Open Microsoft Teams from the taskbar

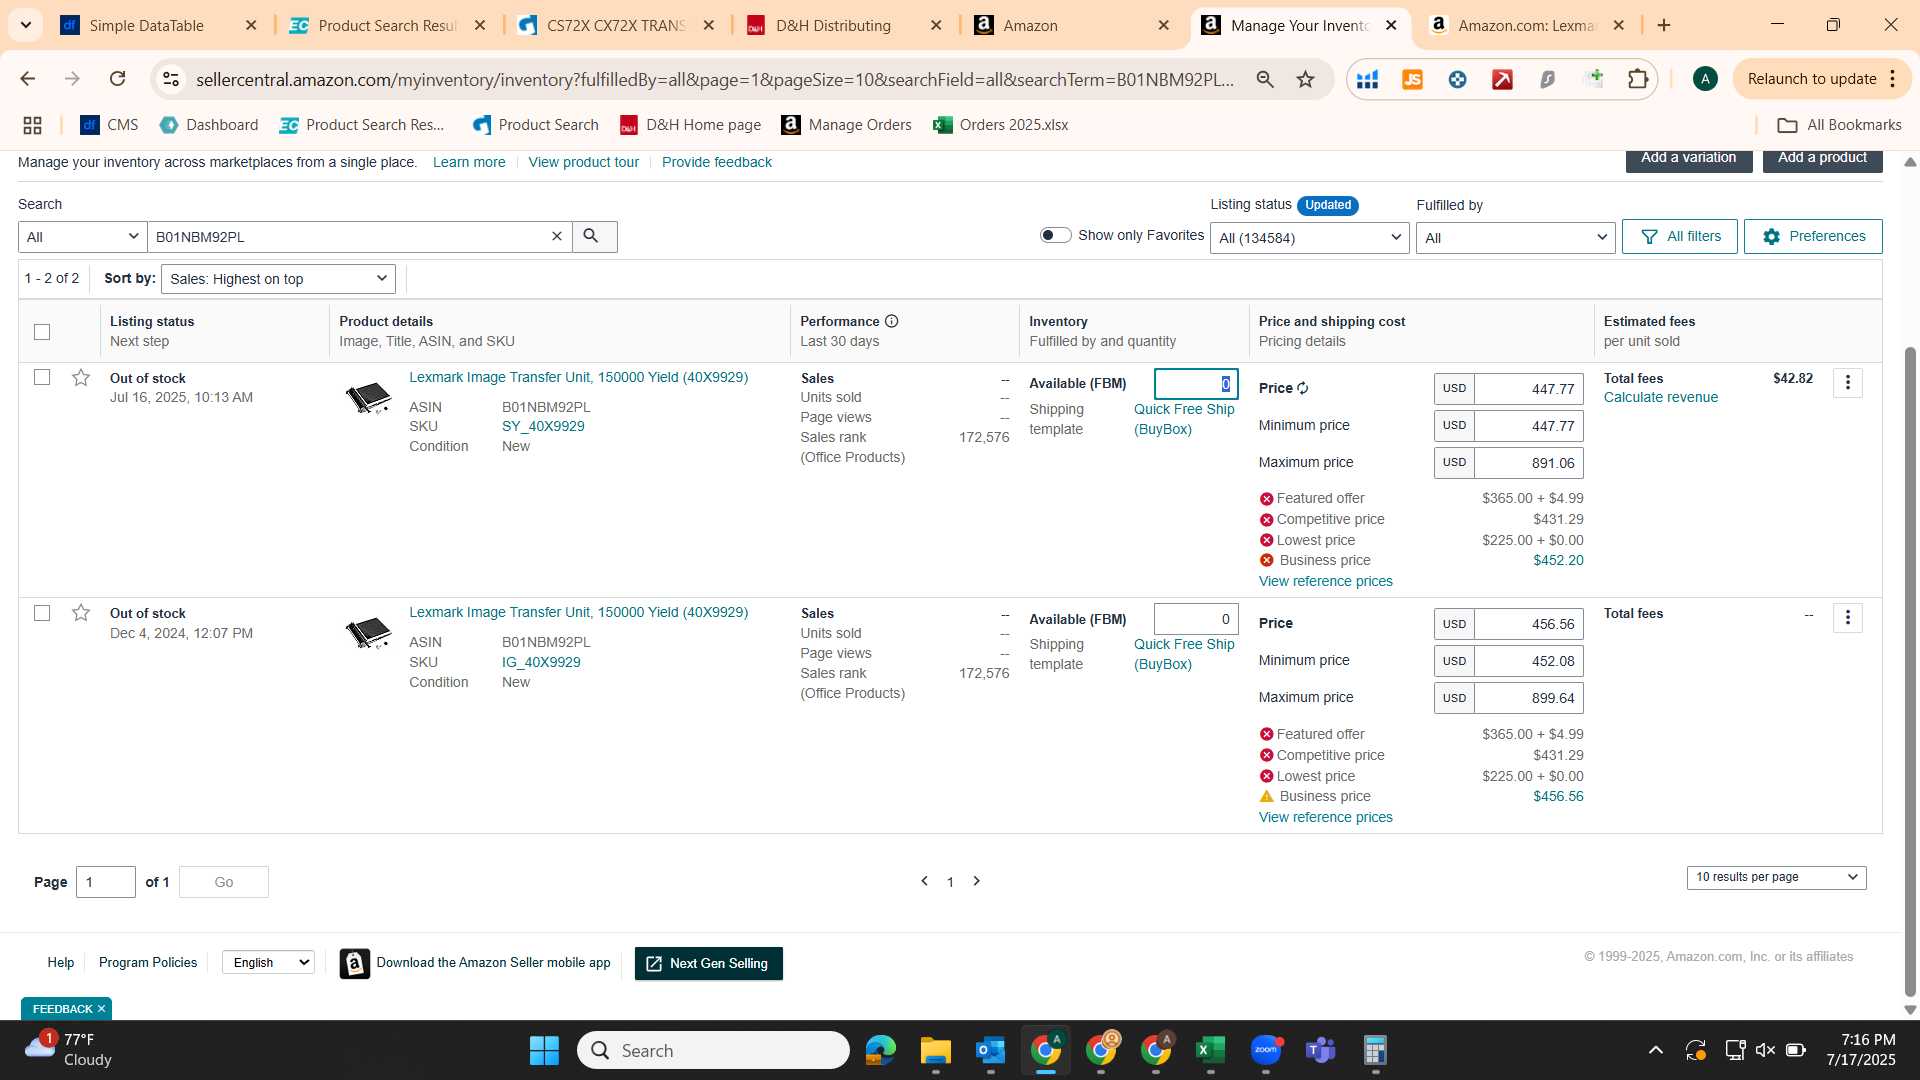coord(1320,1050)
